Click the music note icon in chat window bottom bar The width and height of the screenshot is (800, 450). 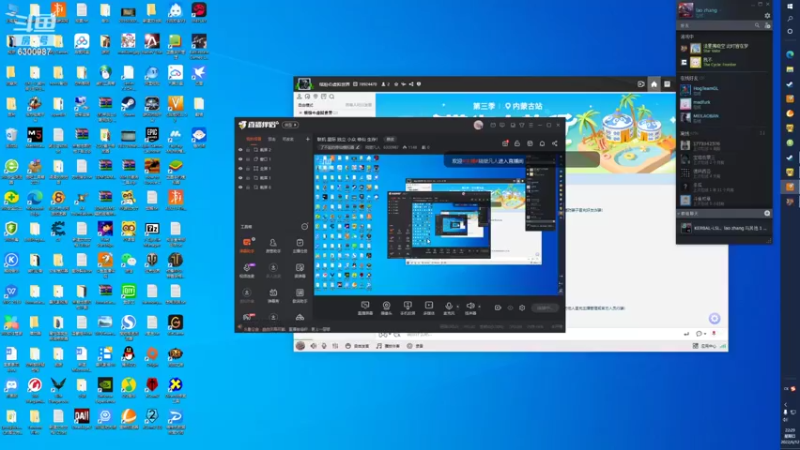point(379,346)
